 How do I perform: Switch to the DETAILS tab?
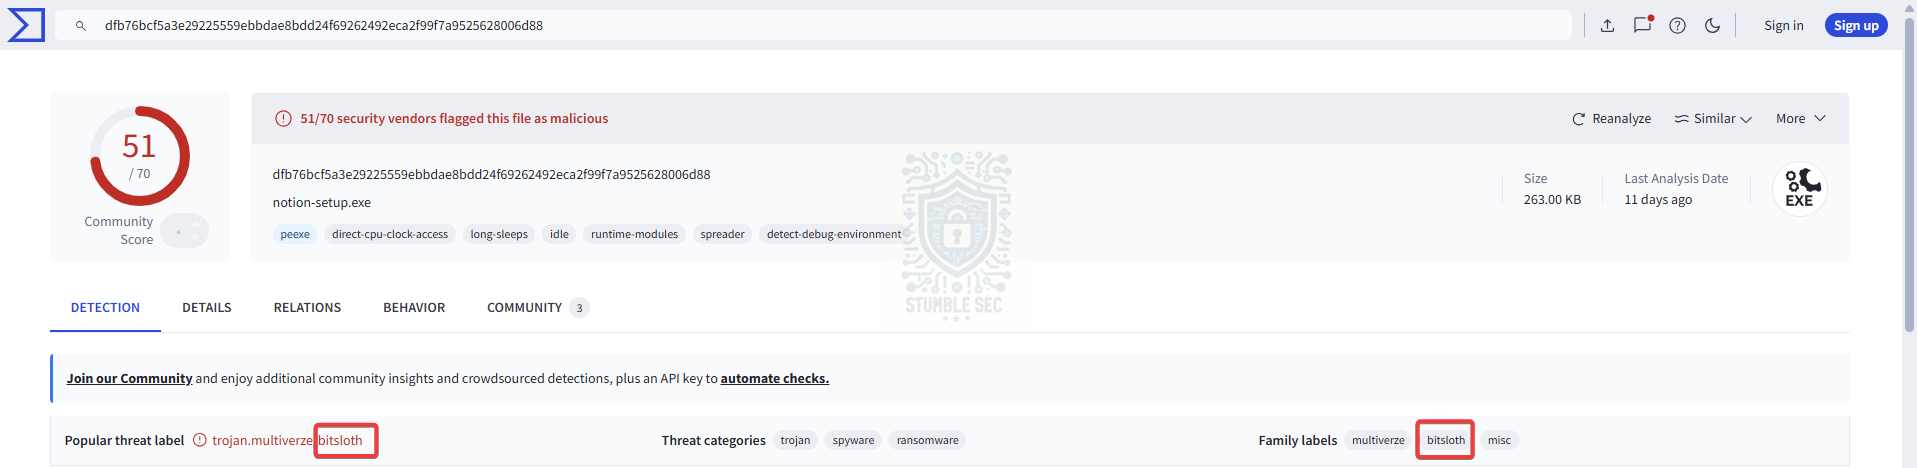[x=207, y=308]
